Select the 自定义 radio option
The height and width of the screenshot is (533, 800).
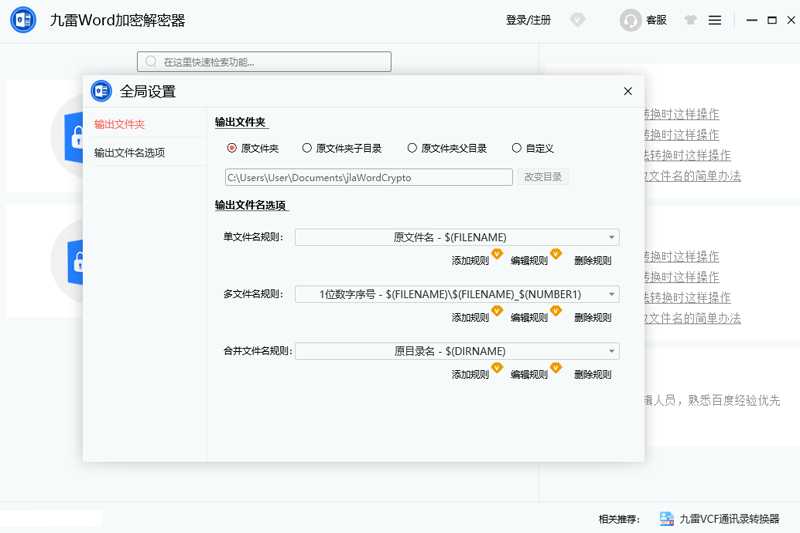click(x=516, y=148)
